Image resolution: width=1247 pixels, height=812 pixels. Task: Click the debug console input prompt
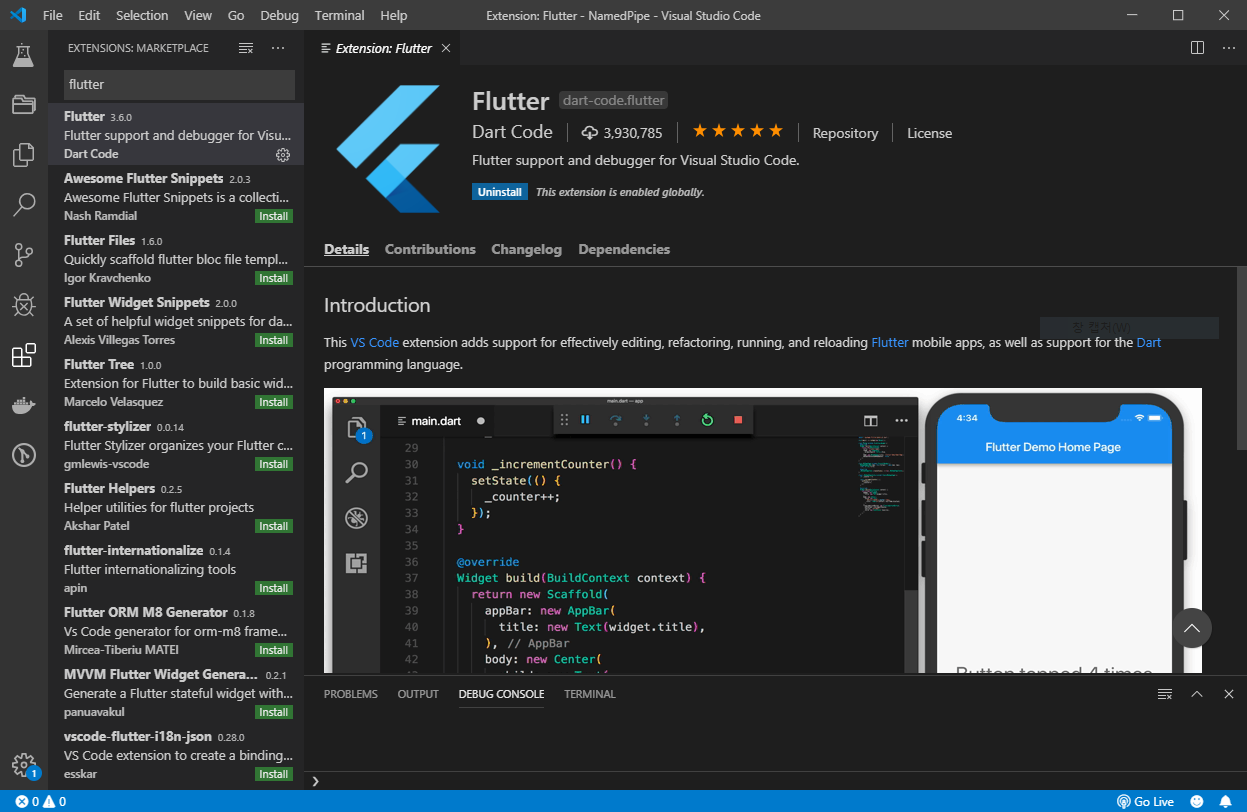point(775,781)
